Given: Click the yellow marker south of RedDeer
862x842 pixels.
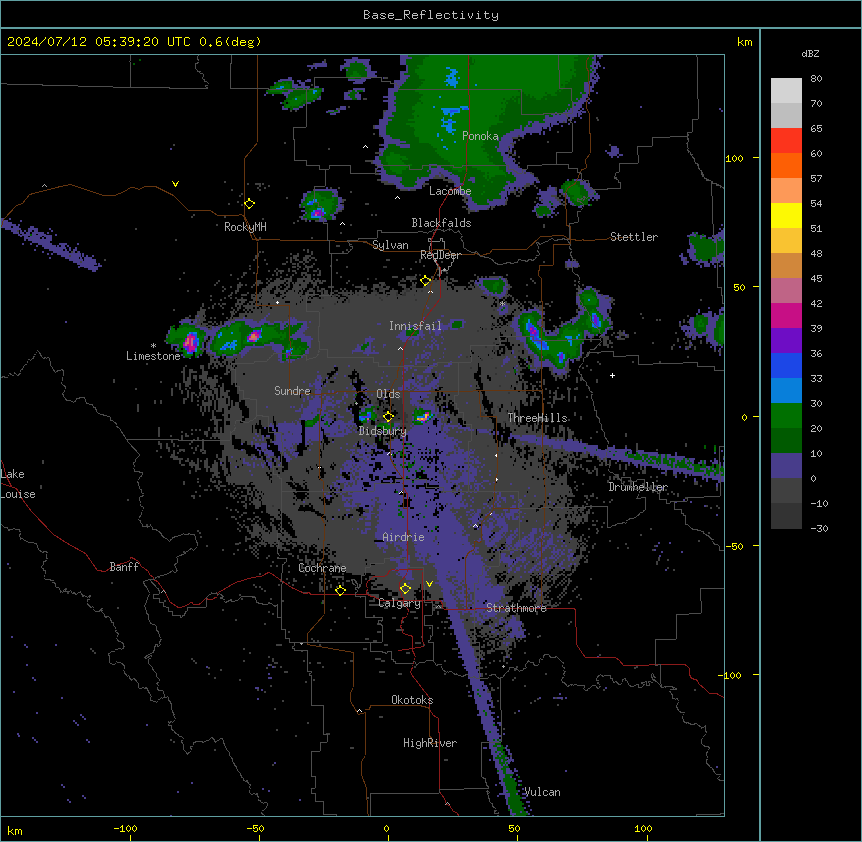Looking at the screenshot, I should (x=426, y=281).
